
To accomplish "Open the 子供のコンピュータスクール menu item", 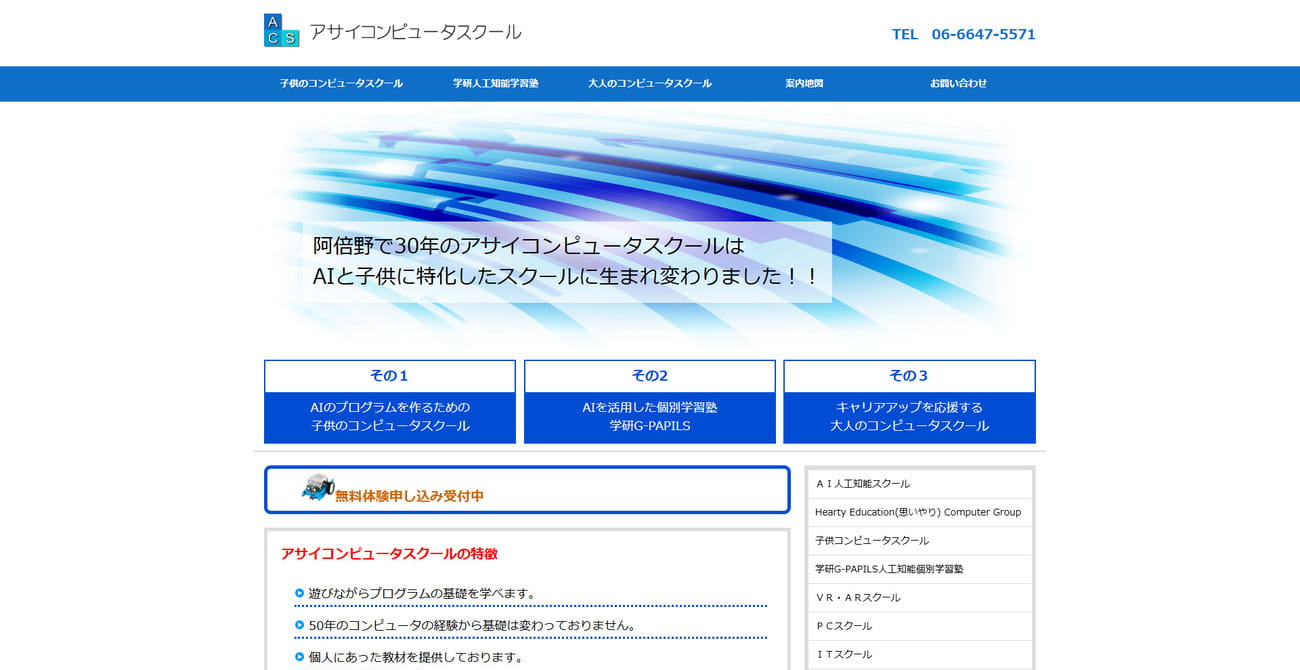I will (x=340, y=84).
